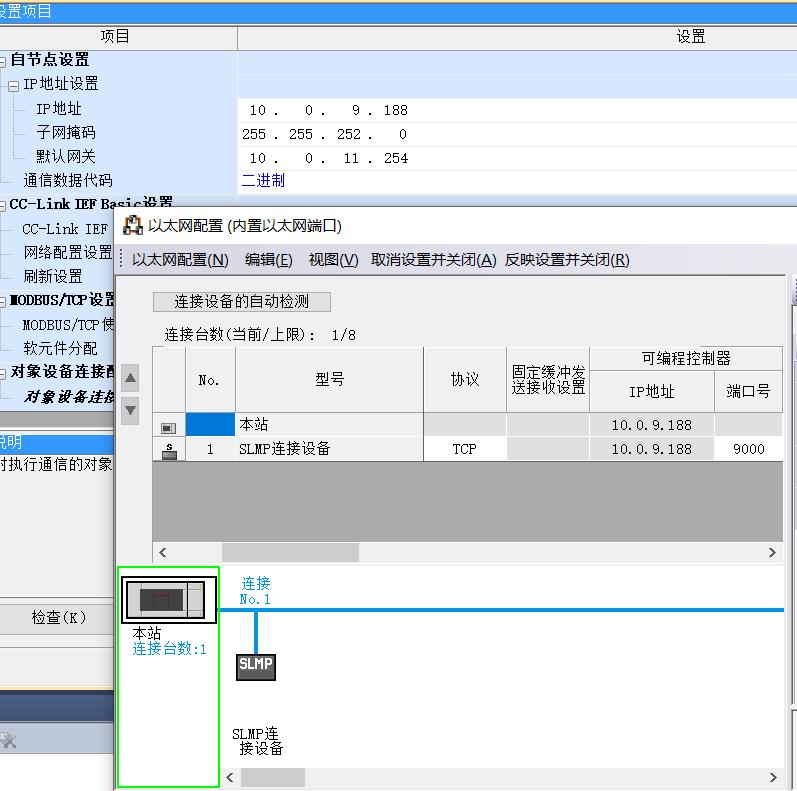Viewport: 797px width, 791px height.
Task: Click the wrench icon at bottom left
Action: [x=8, y=741]
